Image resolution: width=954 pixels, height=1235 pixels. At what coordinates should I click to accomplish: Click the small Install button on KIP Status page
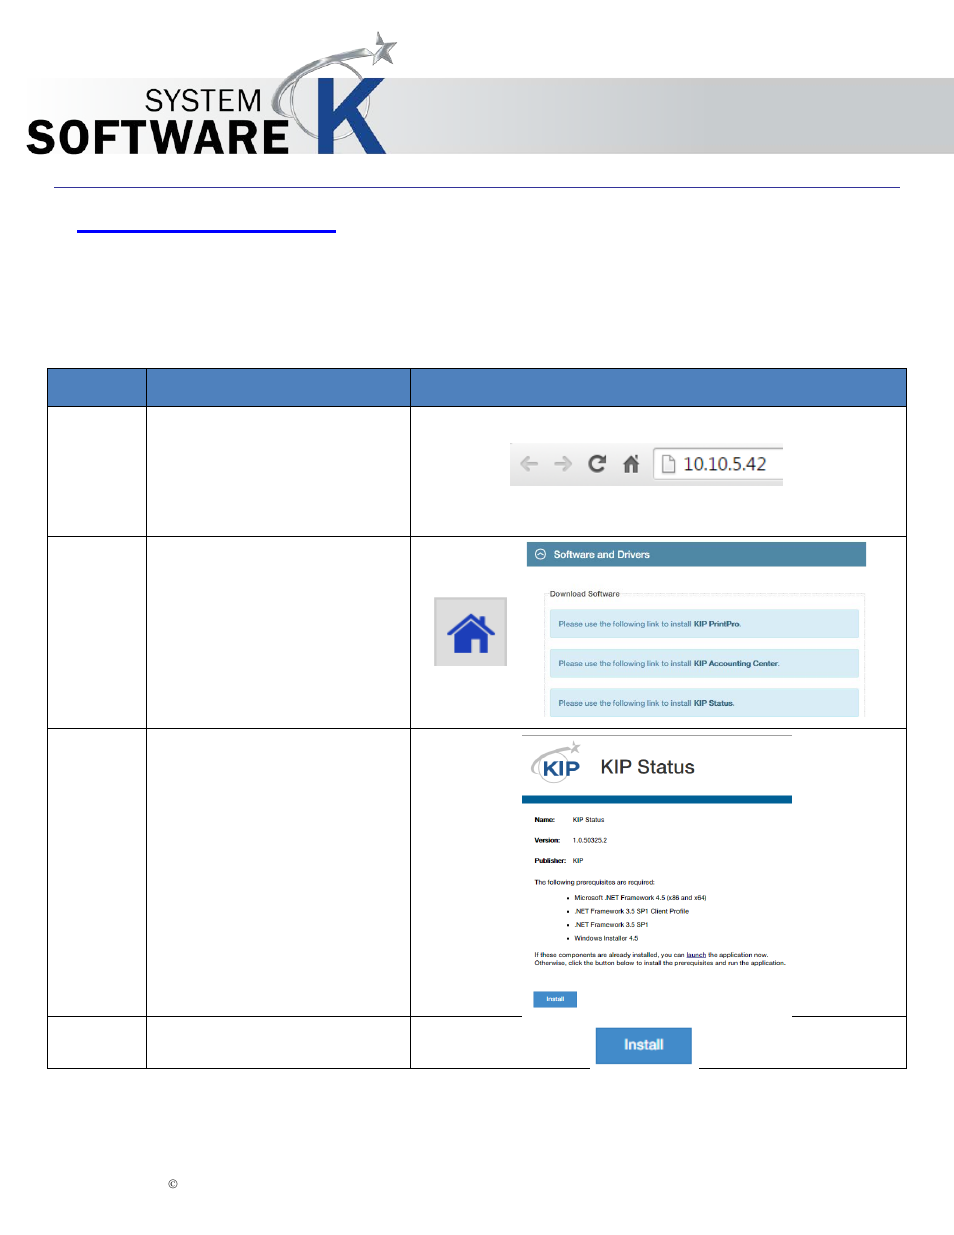(x=555, y=999)
